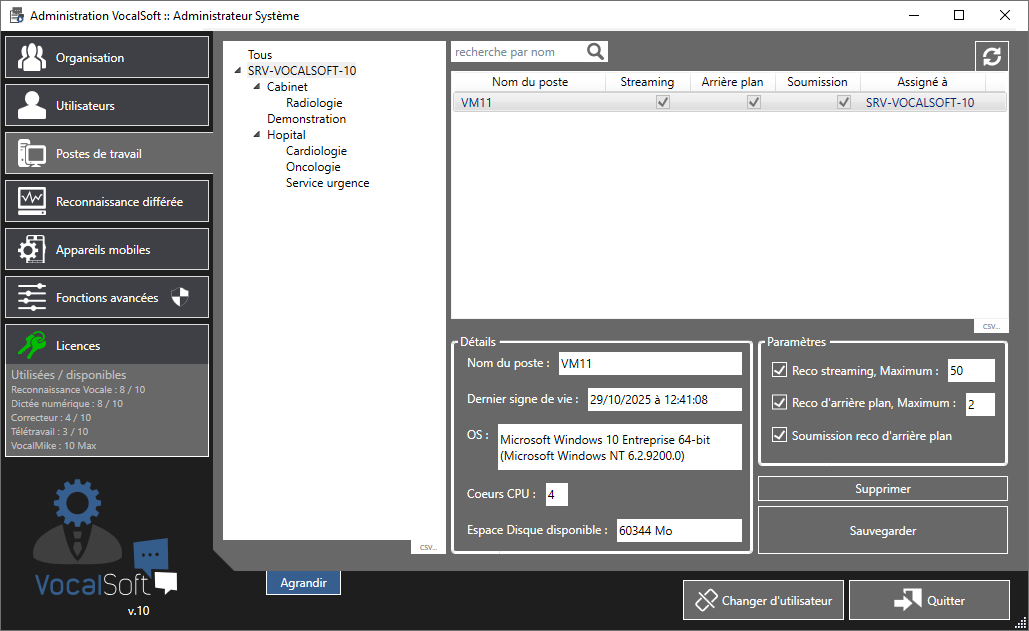The image size is (1029, 631).
Task: Click the Appareils mobiles gear icon
Action: (32, 250)
